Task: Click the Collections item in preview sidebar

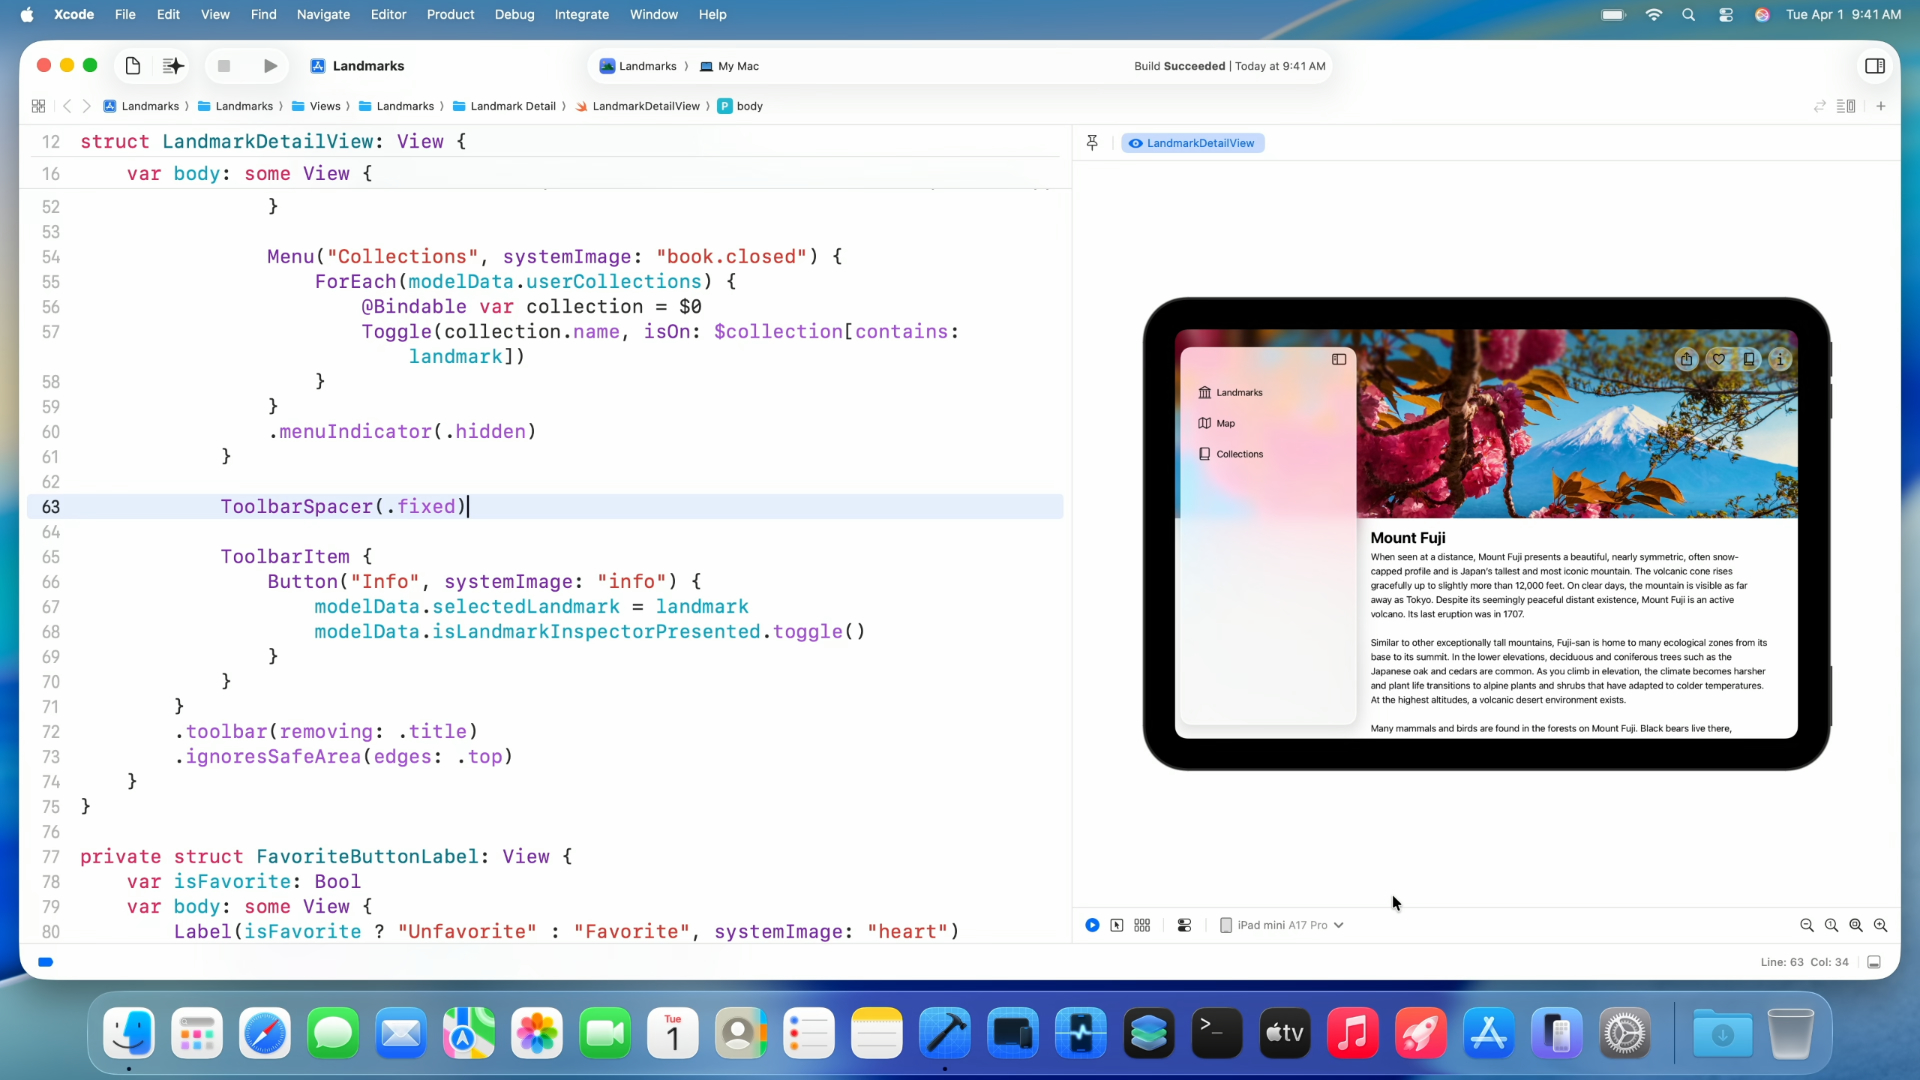Action: (x=1239, y=454)
